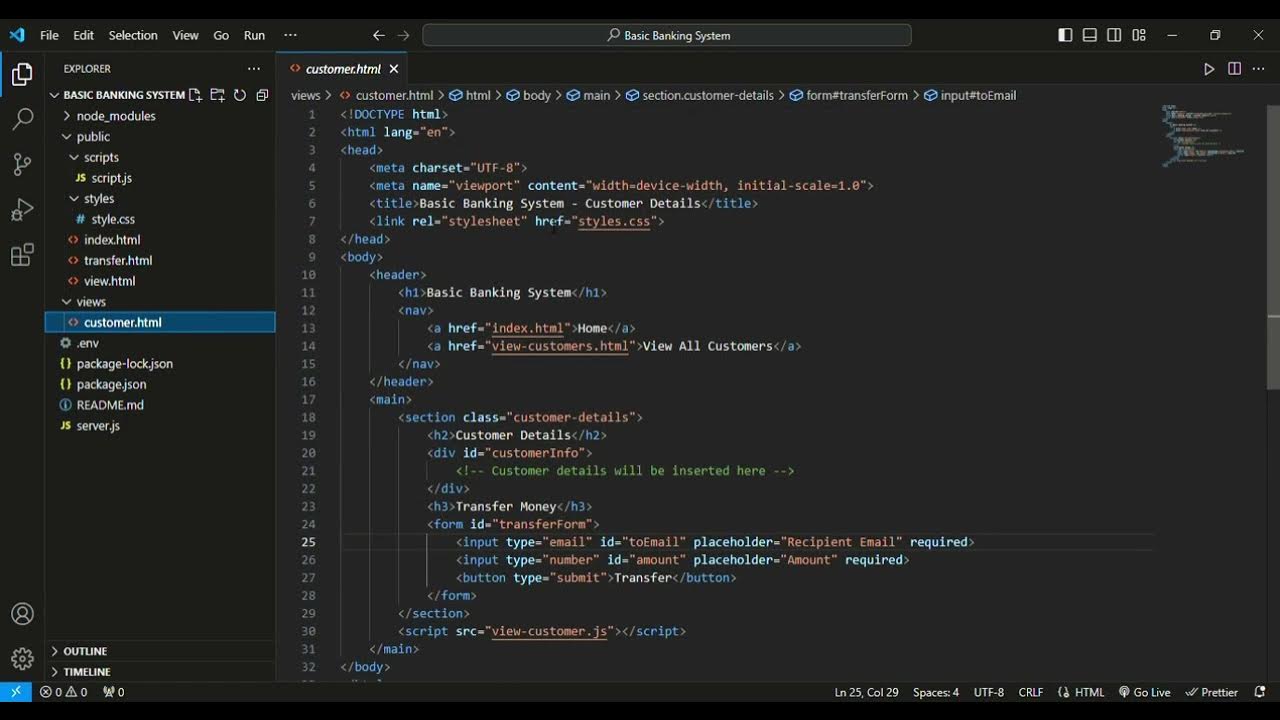Click the Refresh Explorer icon

240,95
